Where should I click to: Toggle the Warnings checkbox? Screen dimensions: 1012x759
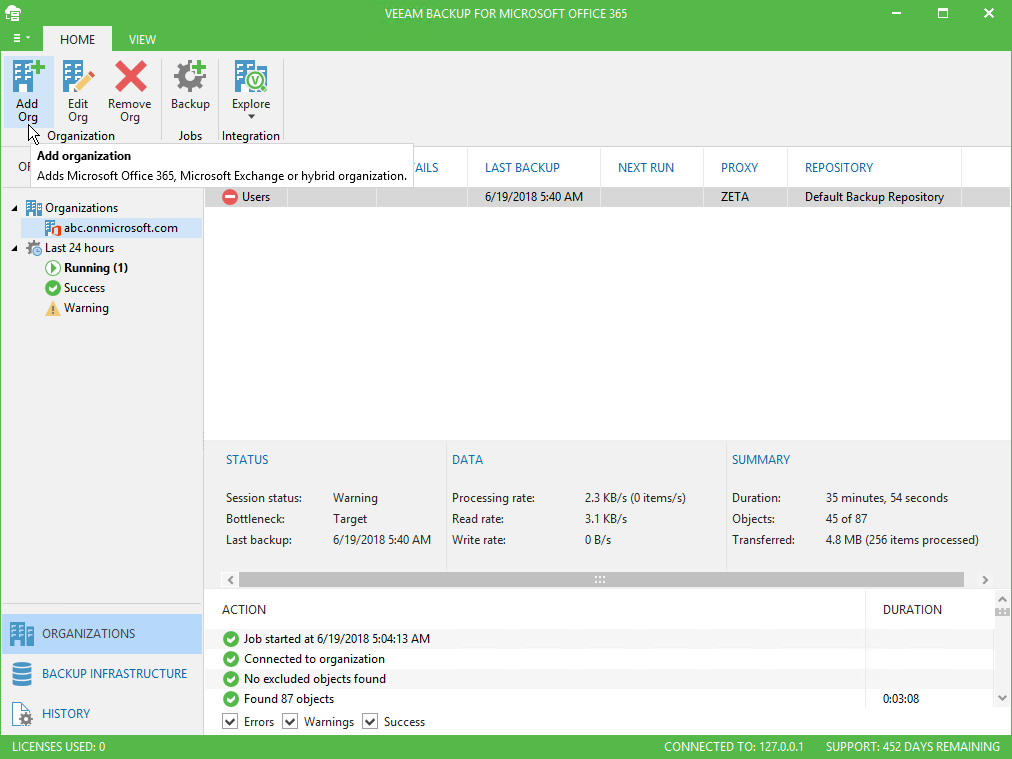pos(290,721)
